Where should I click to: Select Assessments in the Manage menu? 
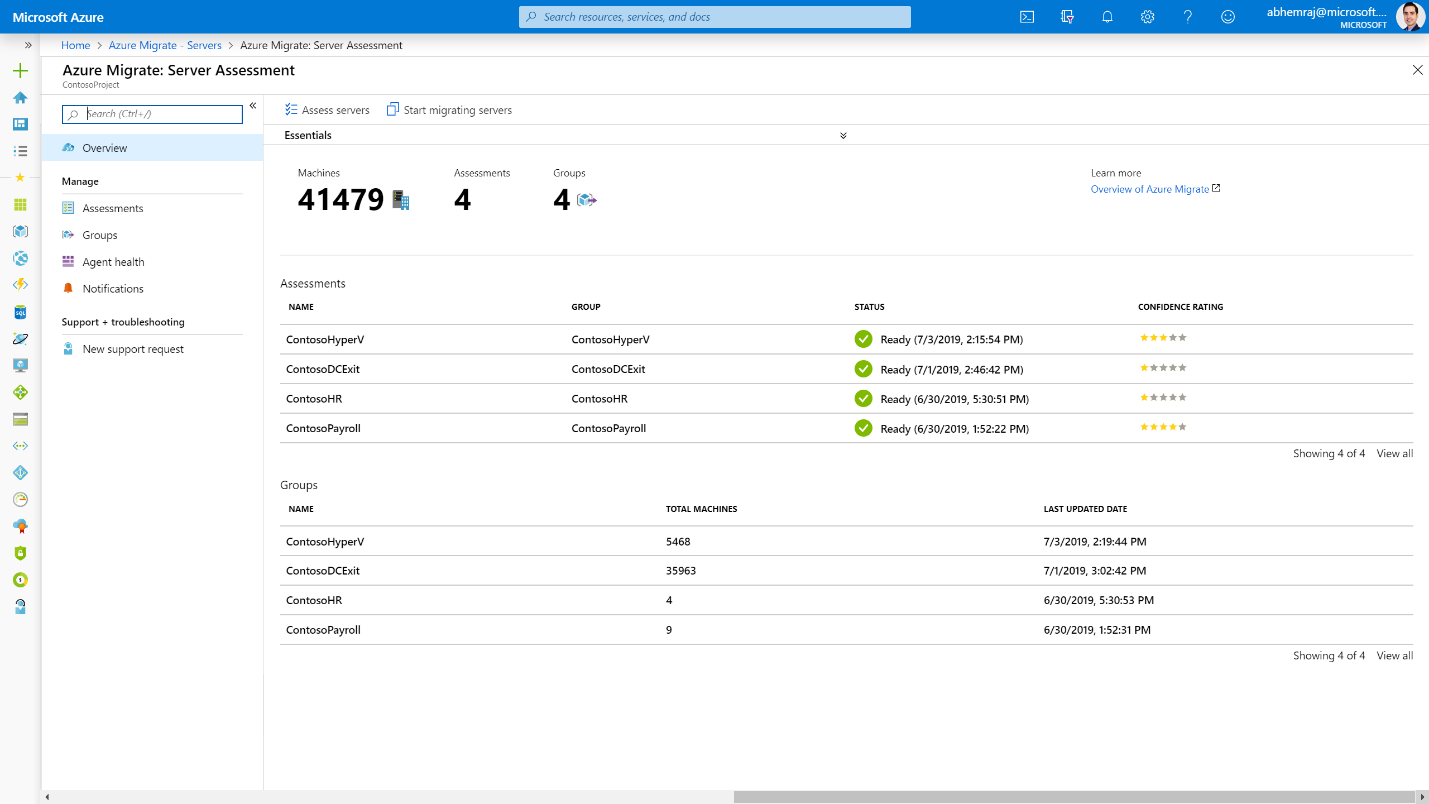pos(113,209)
